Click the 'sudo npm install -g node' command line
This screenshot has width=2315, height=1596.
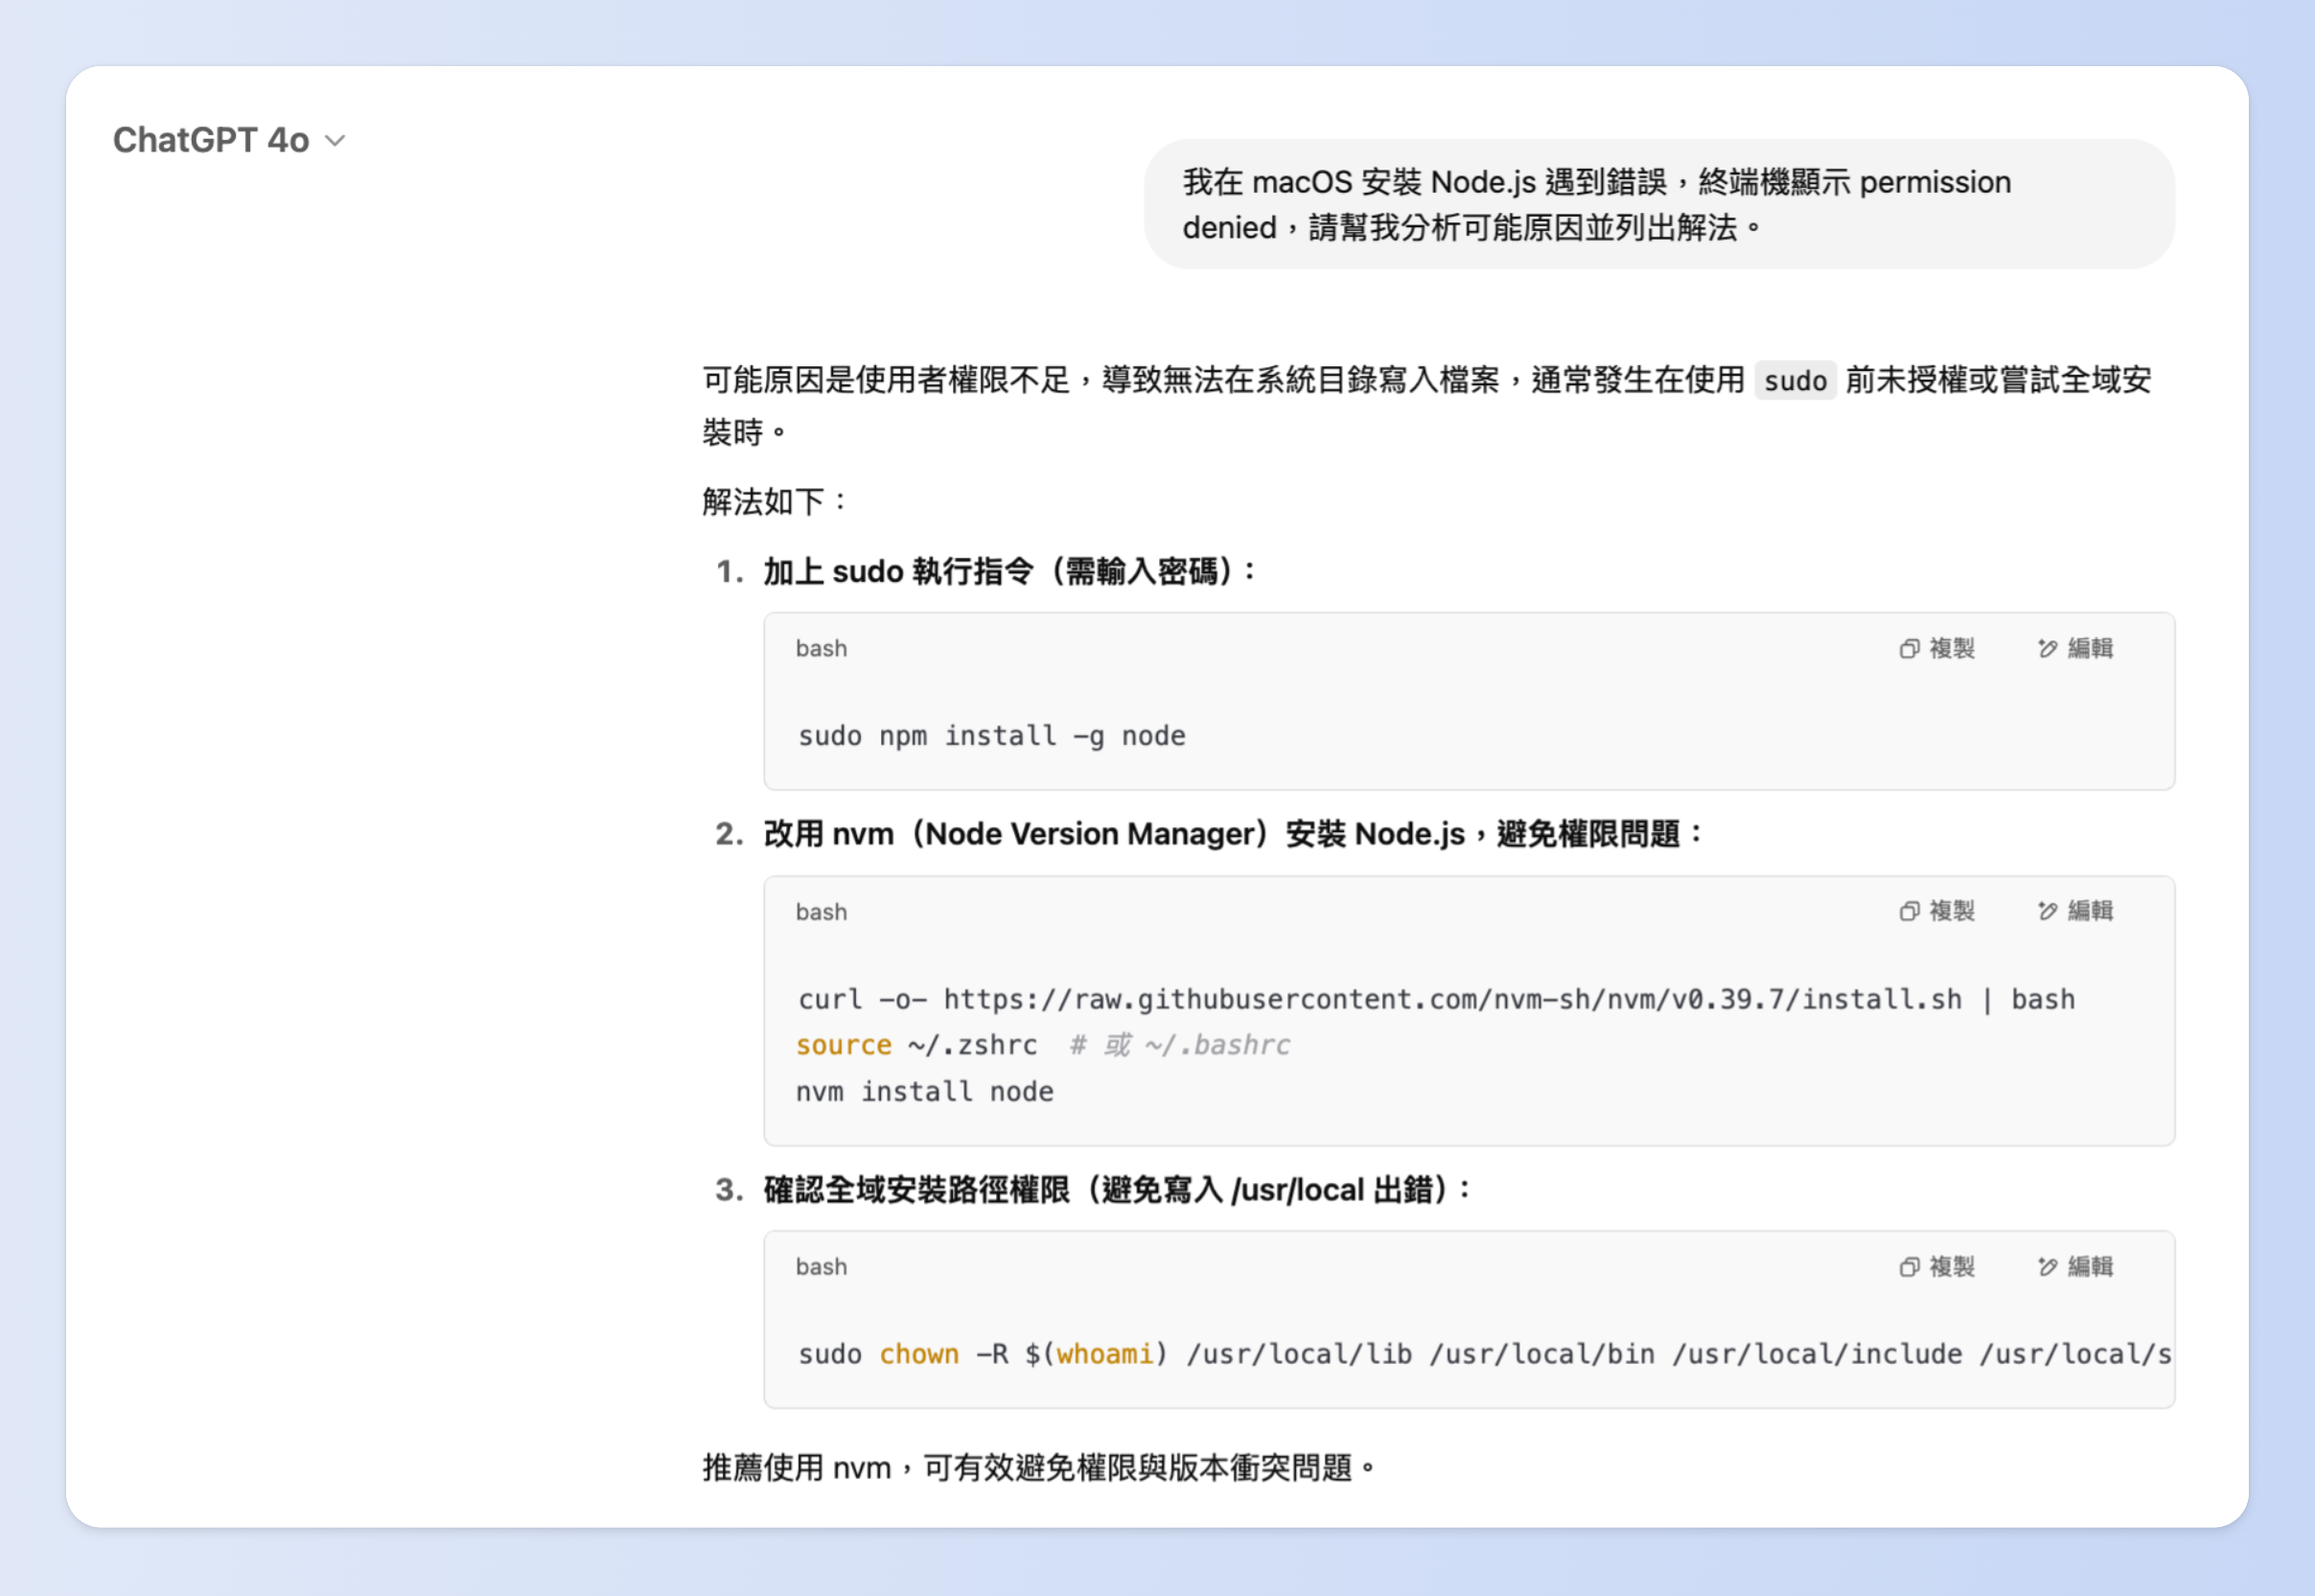(x=991, y=736)
